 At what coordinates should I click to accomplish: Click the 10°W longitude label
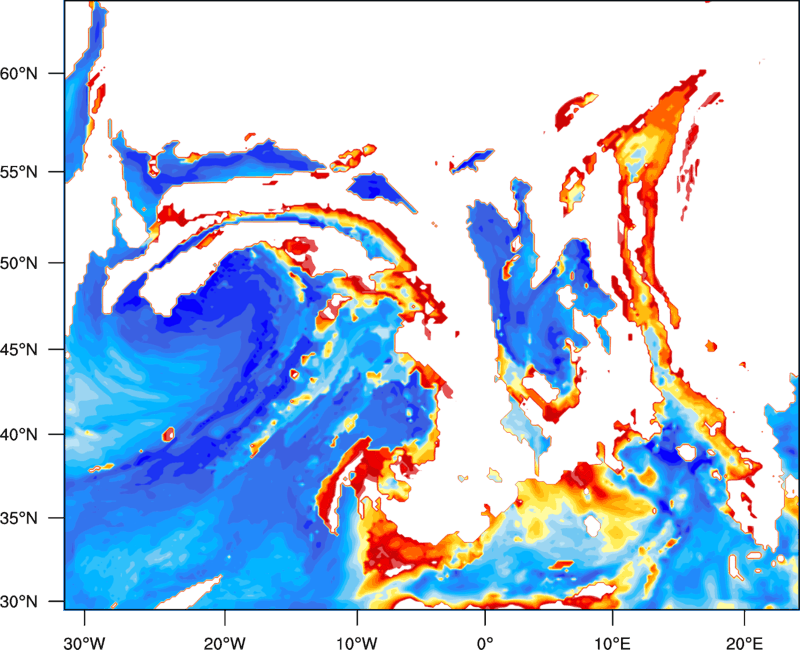coord(357,643)
